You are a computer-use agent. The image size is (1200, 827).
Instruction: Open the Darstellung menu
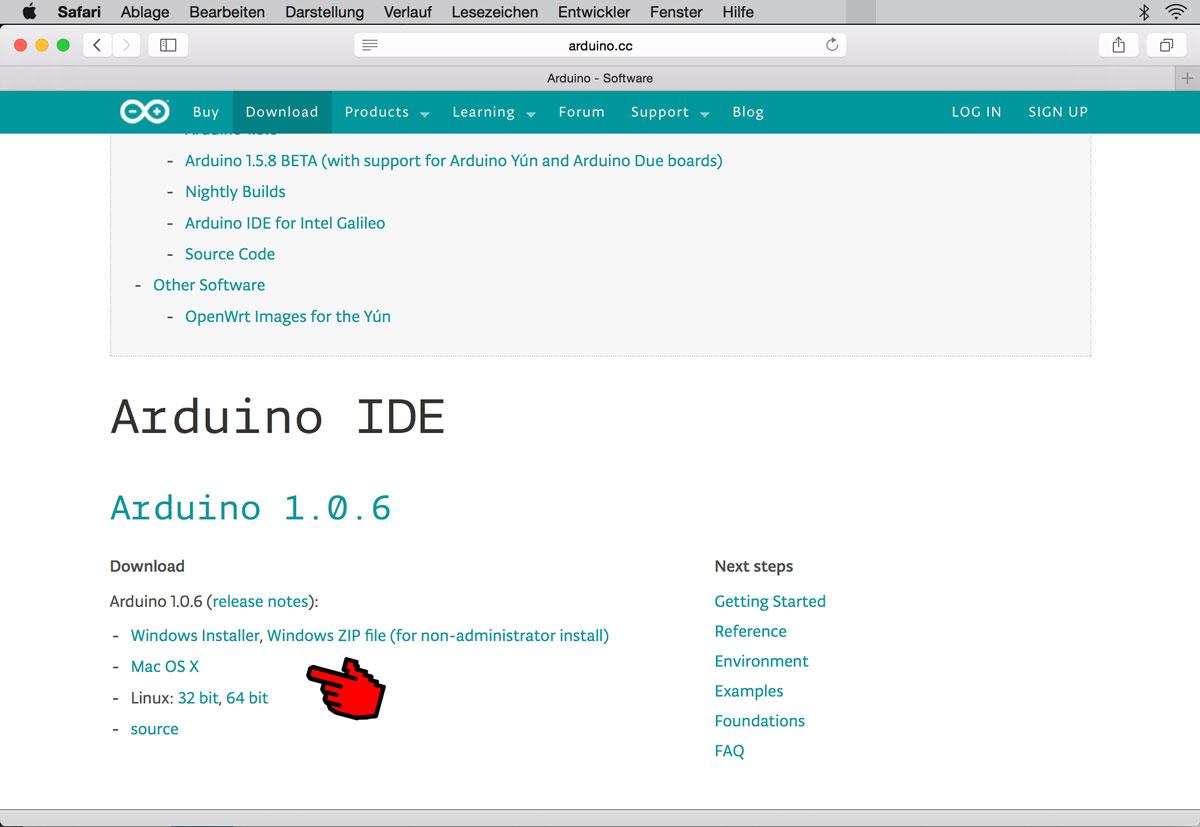pyautogui.click(x=324, y=12)
